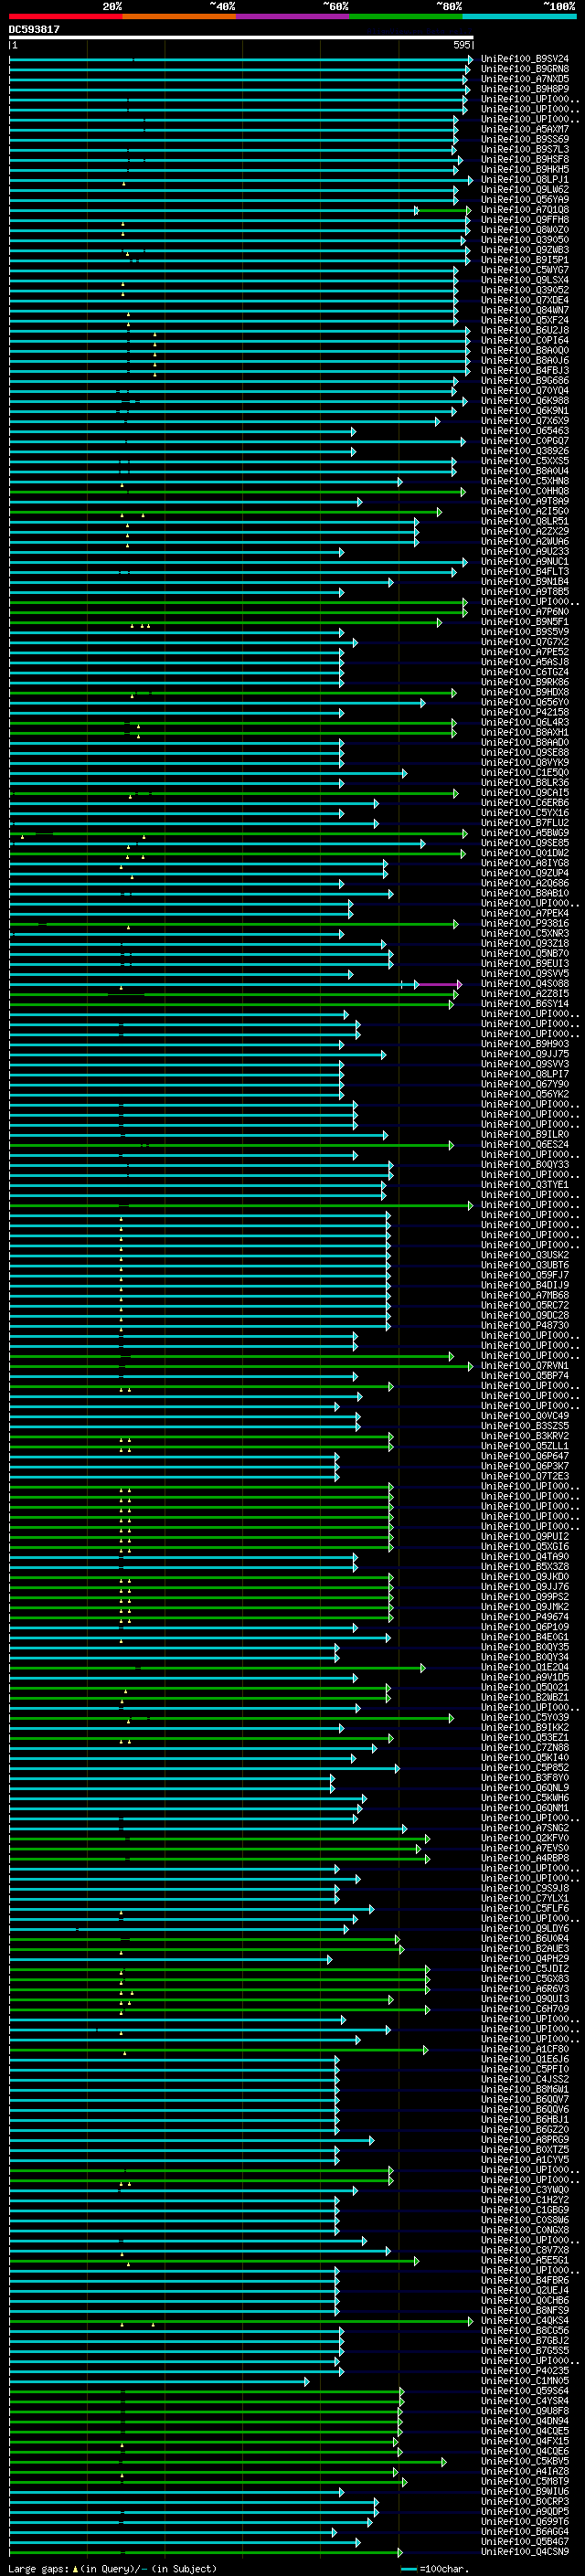Select the UniRef100_B9SS69 label

pos(525,140)
